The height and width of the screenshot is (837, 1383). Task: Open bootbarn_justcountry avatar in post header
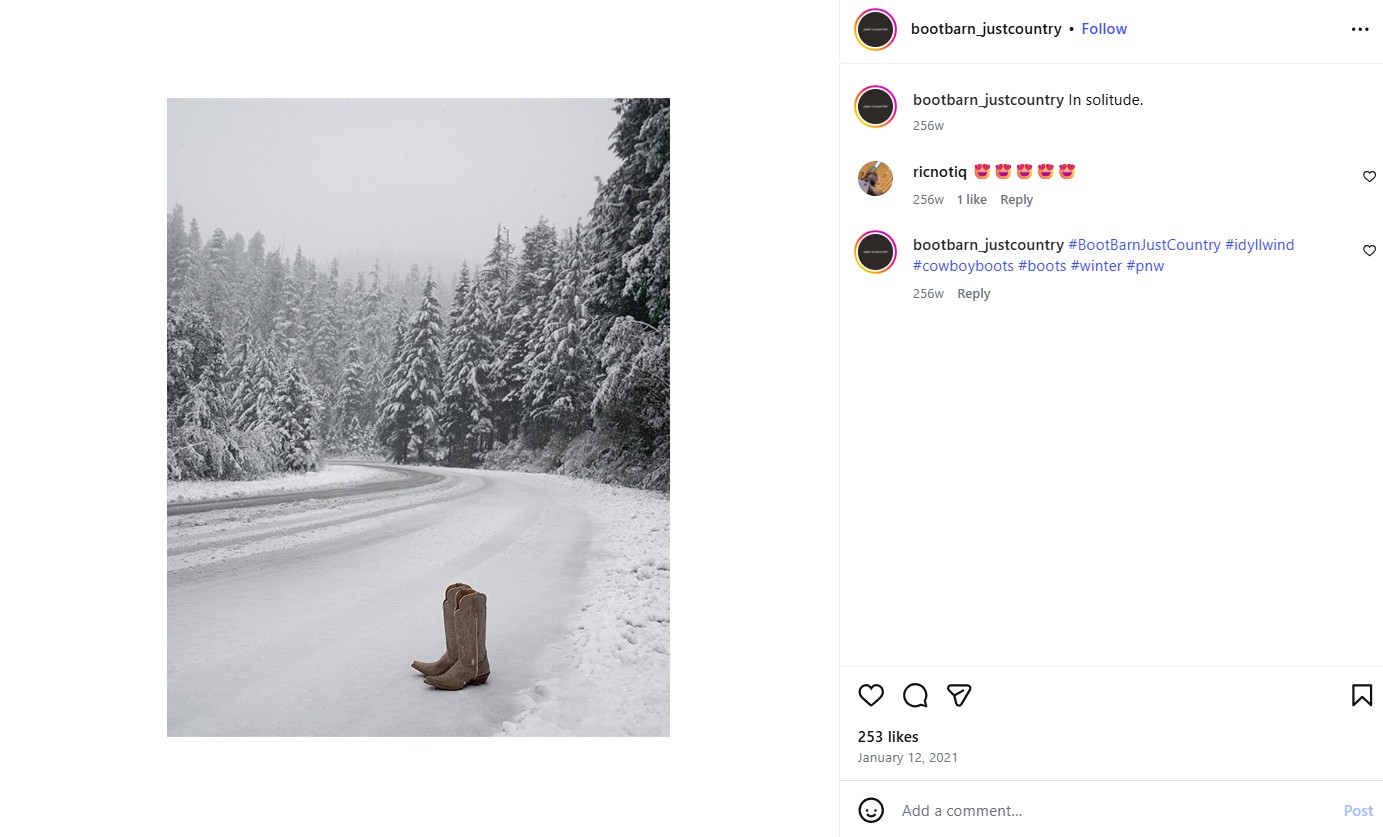(875, 29)
